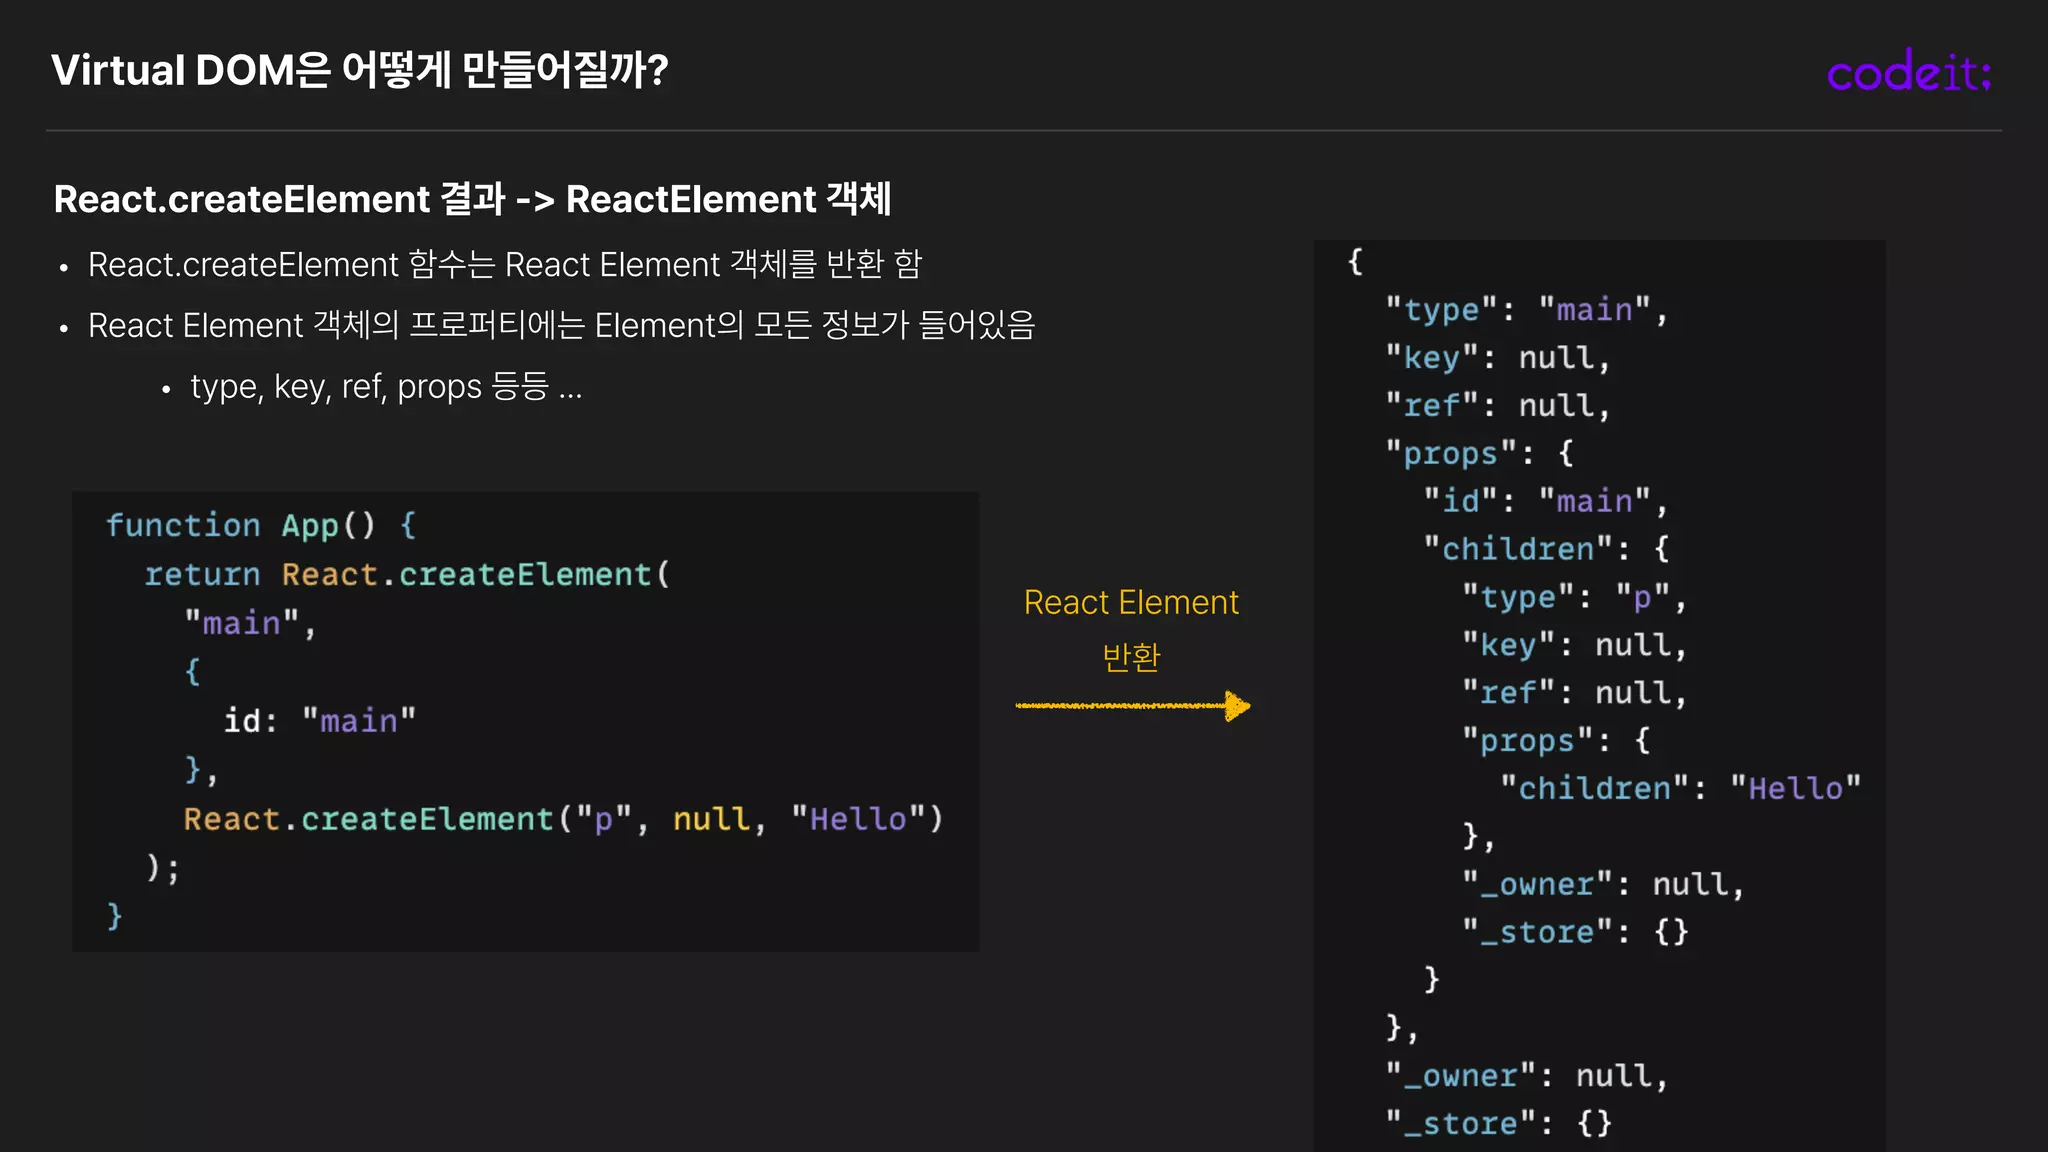2048x1152 pixels.
Task: Click the line 'React.createElement("p", null, "Hello")'
Action: click(563, 819)
